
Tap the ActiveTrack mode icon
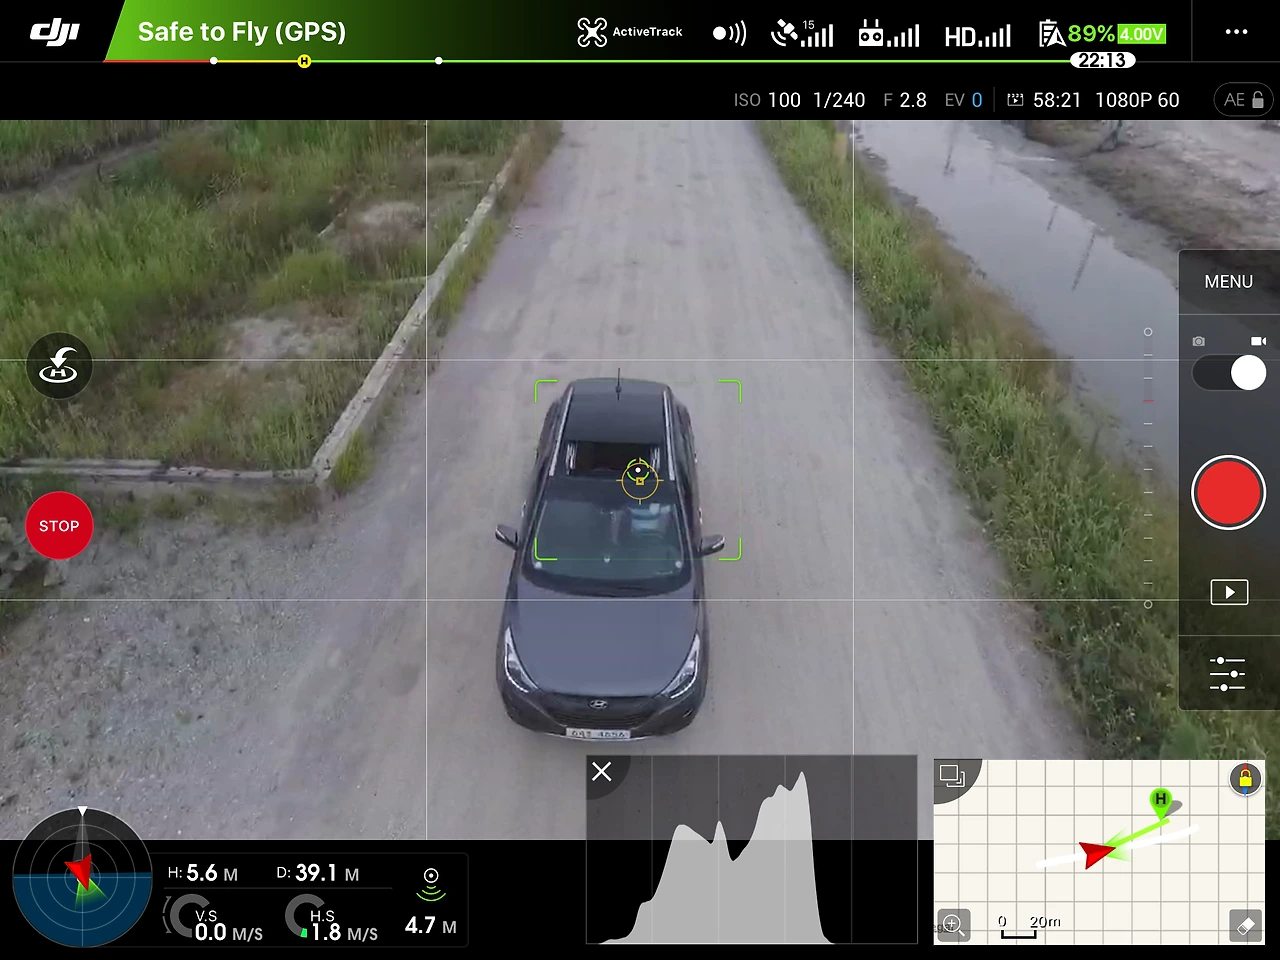pyautogui.click(x=592, y=31)
